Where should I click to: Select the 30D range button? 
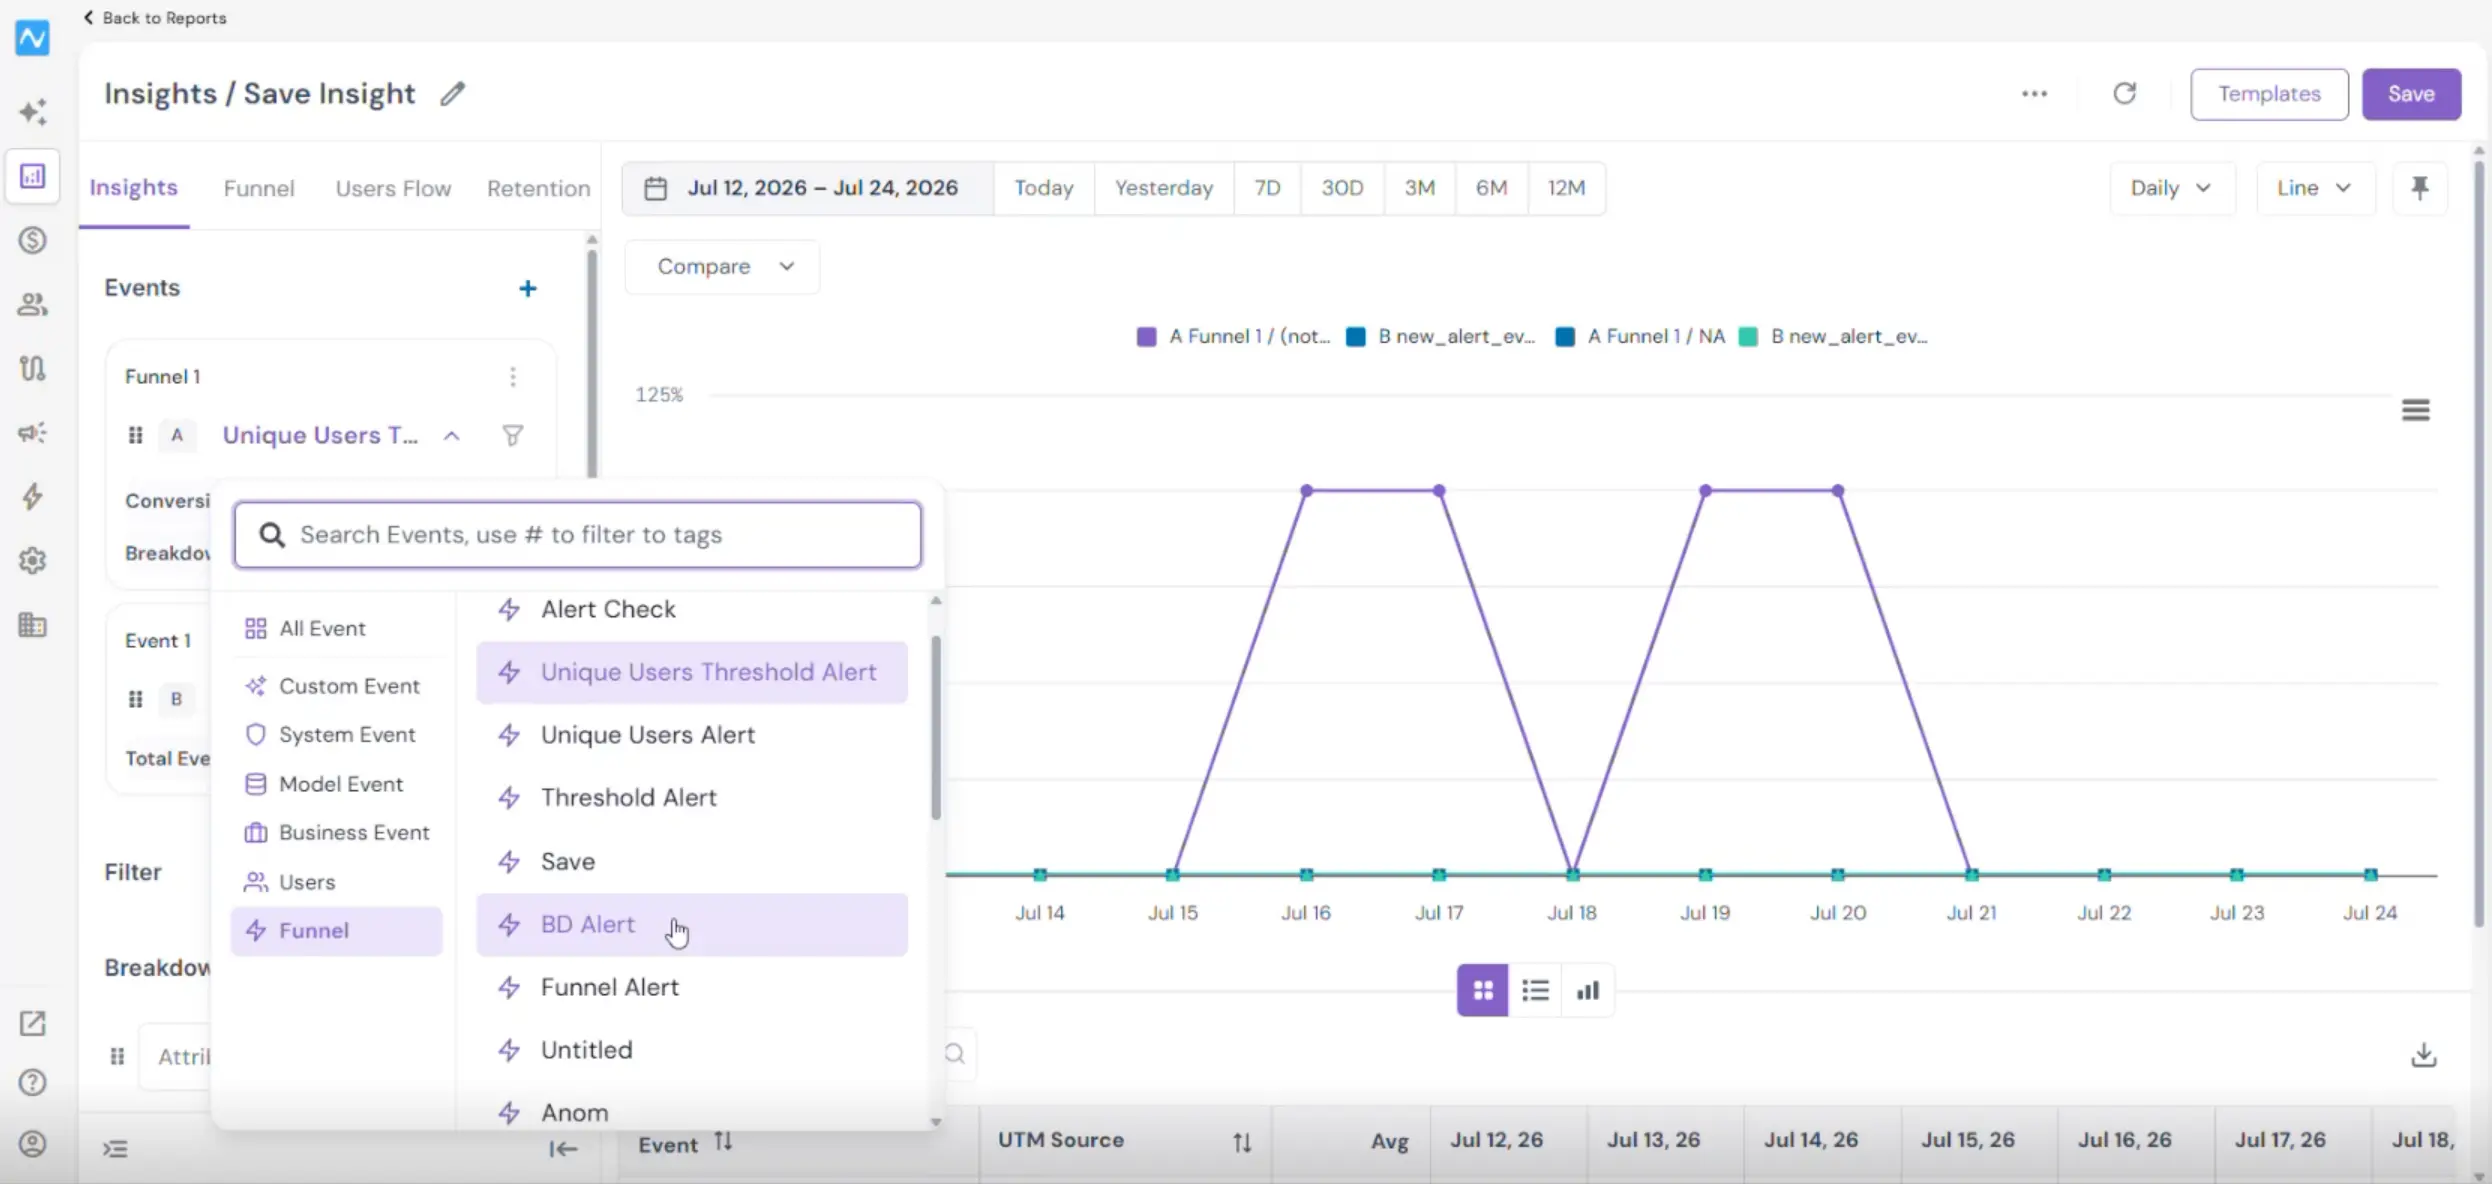click(1342, 188)
